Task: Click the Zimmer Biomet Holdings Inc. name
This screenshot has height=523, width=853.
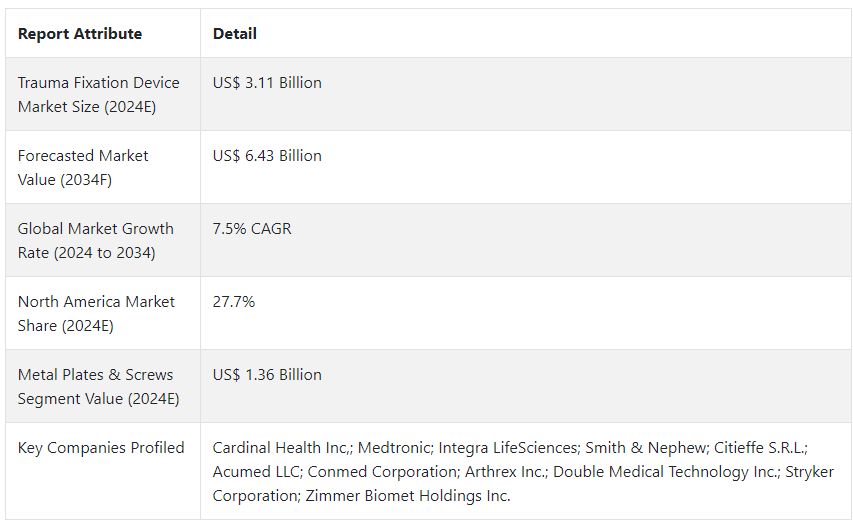Action: [x=408, y=496]
